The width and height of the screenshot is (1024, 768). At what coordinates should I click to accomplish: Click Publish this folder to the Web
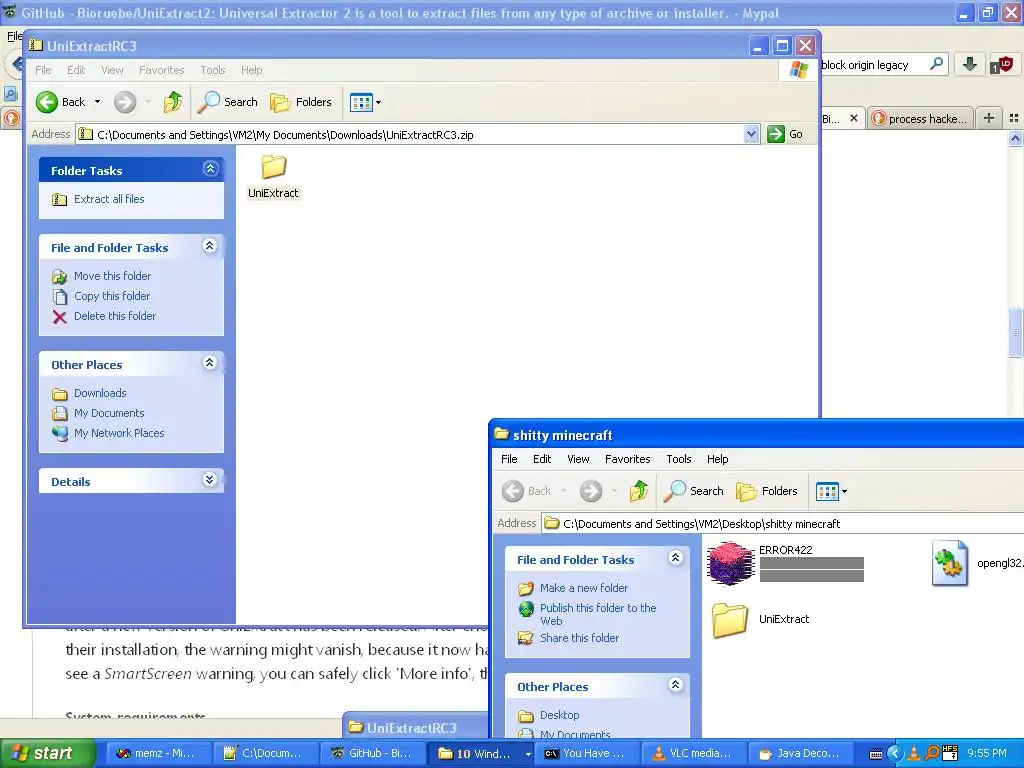coord(598,615)
